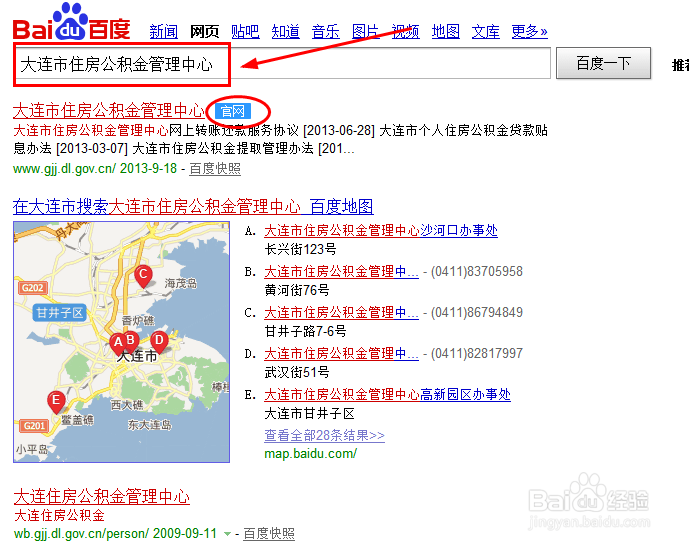
Task: Open result B link at 黄河街76号
Action: [341, 271]
